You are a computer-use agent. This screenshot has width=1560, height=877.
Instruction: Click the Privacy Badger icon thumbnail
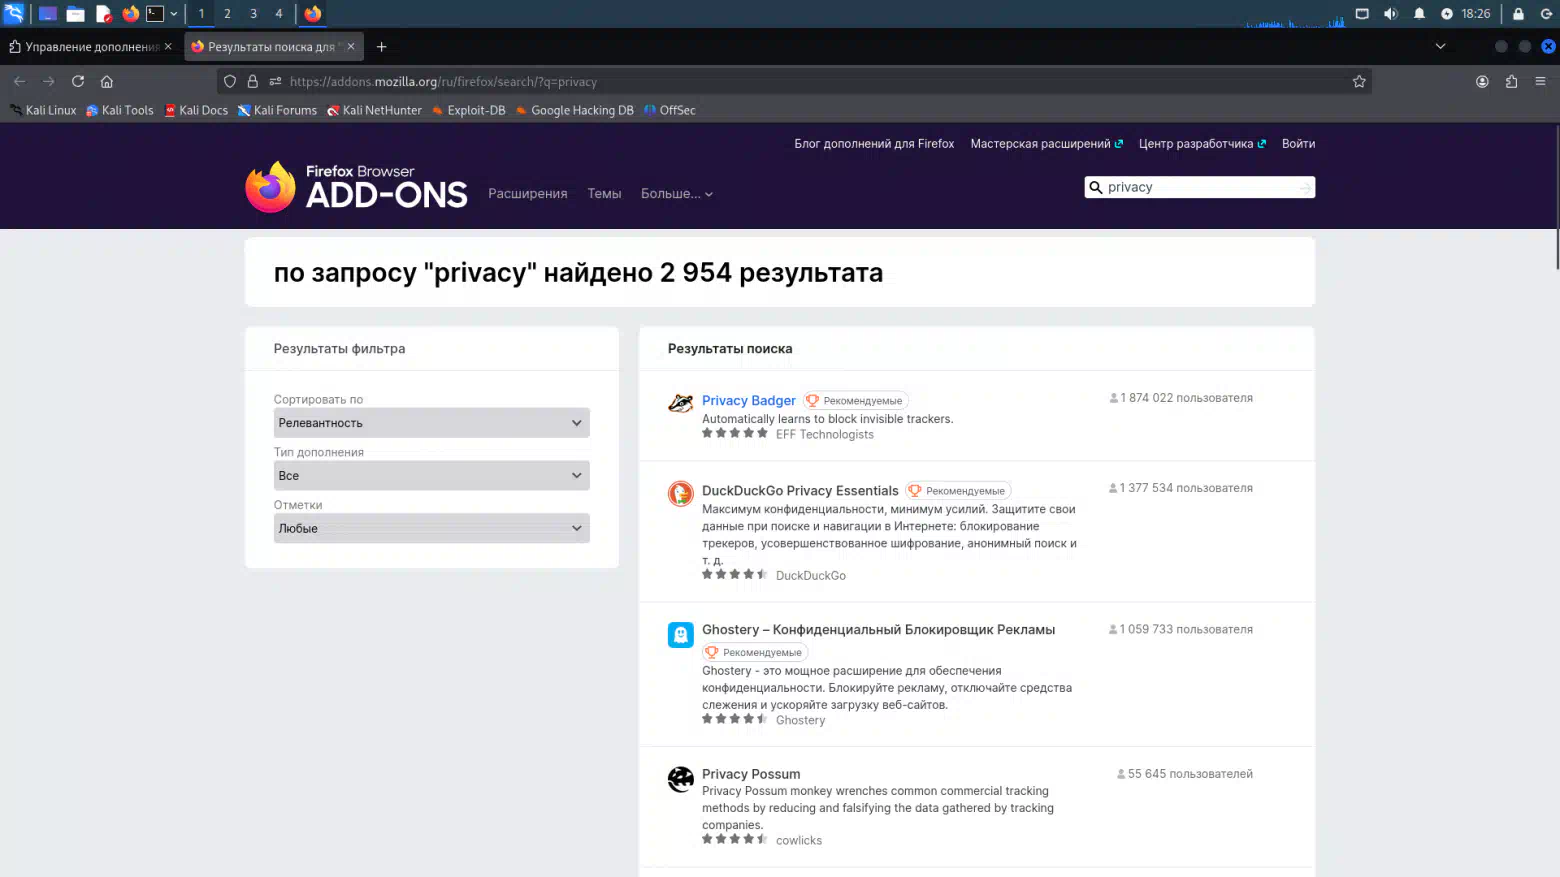(x=681, y=404)
